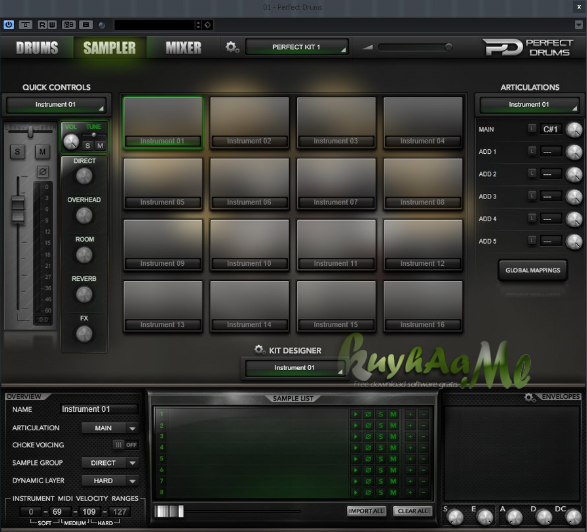Click the phase invert icon on channel strip
This screenshot has height=532, width=587.
tap(43, 172)
